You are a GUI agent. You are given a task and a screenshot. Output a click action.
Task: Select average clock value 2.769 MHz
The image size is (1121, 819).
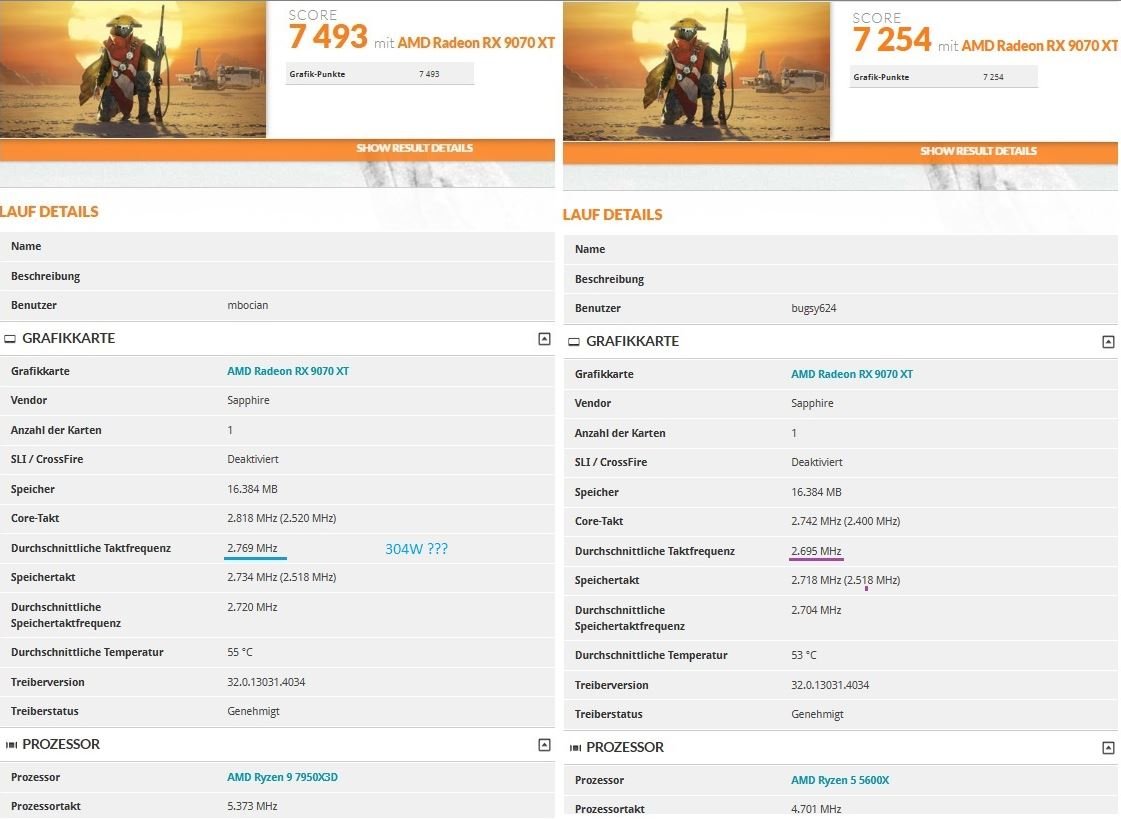(252, 548)
